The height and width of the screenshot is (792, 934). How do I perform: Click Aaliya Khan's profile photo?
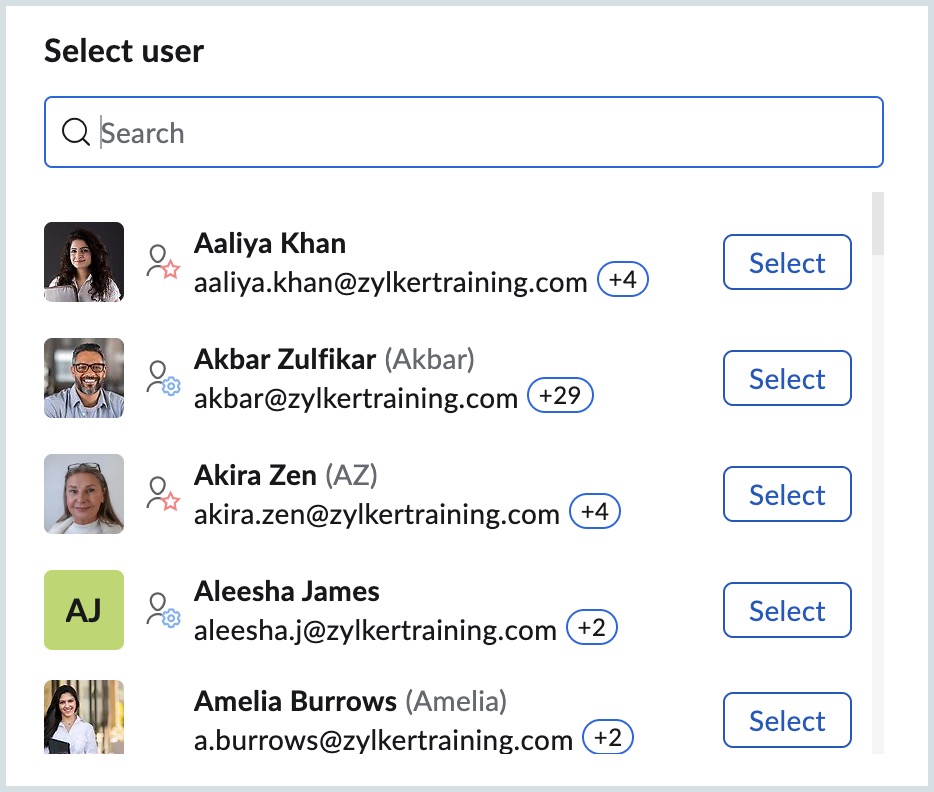(84, 262)
